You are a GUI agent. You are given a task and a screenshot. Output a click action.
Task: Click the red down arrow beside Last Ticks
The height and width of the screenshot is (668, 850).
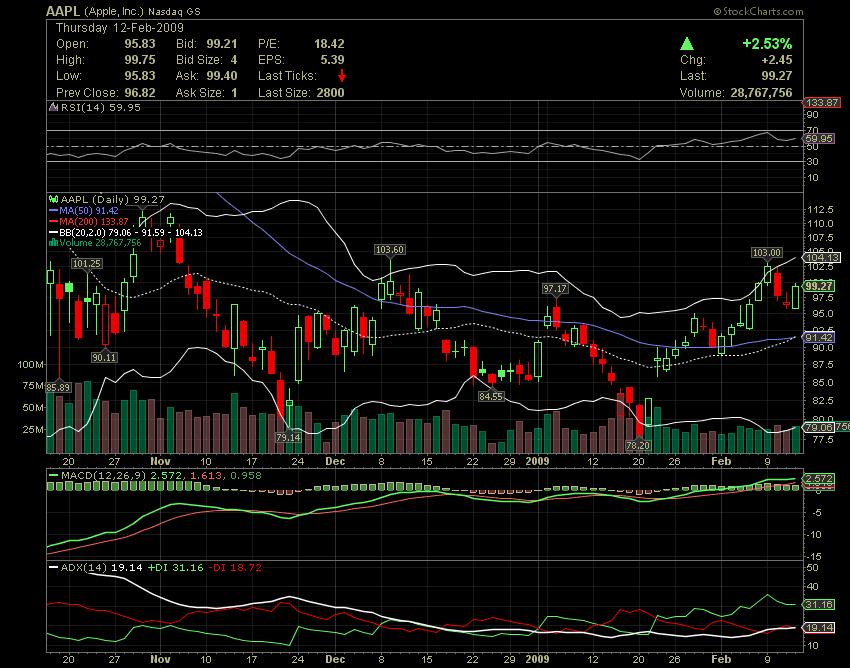(342, 76)
